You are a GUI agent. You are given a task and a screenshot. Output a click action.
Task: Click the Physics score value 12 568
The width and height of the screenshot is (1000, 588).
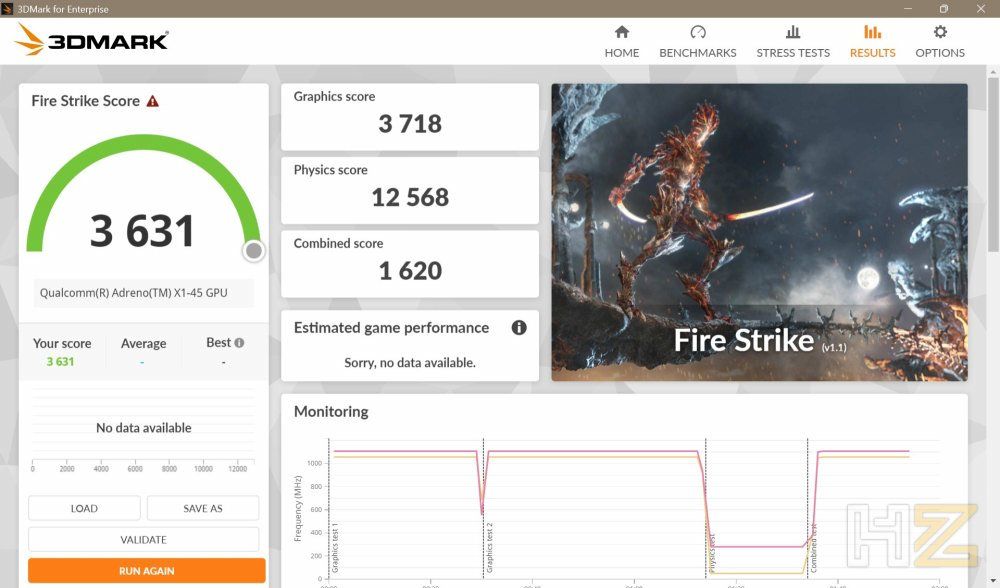410,197
